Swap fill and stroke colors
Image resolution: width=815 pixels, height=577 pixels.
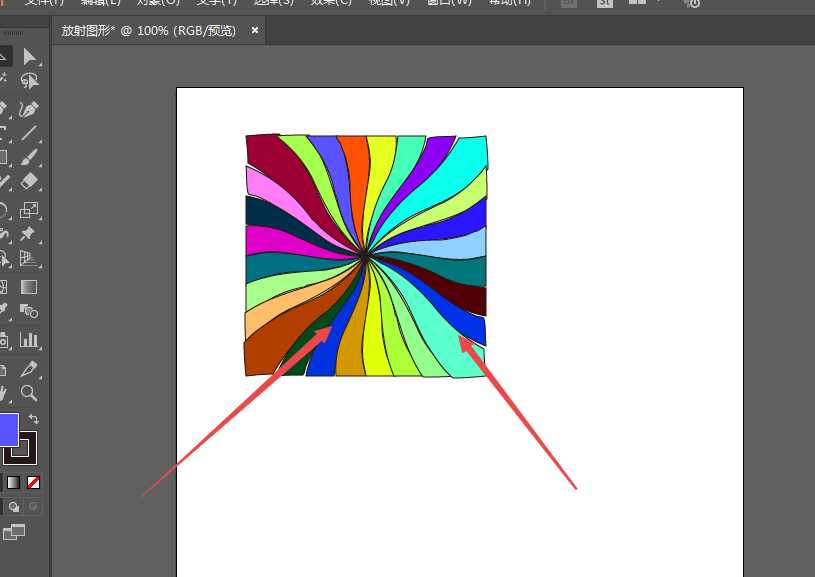(34, 419)
